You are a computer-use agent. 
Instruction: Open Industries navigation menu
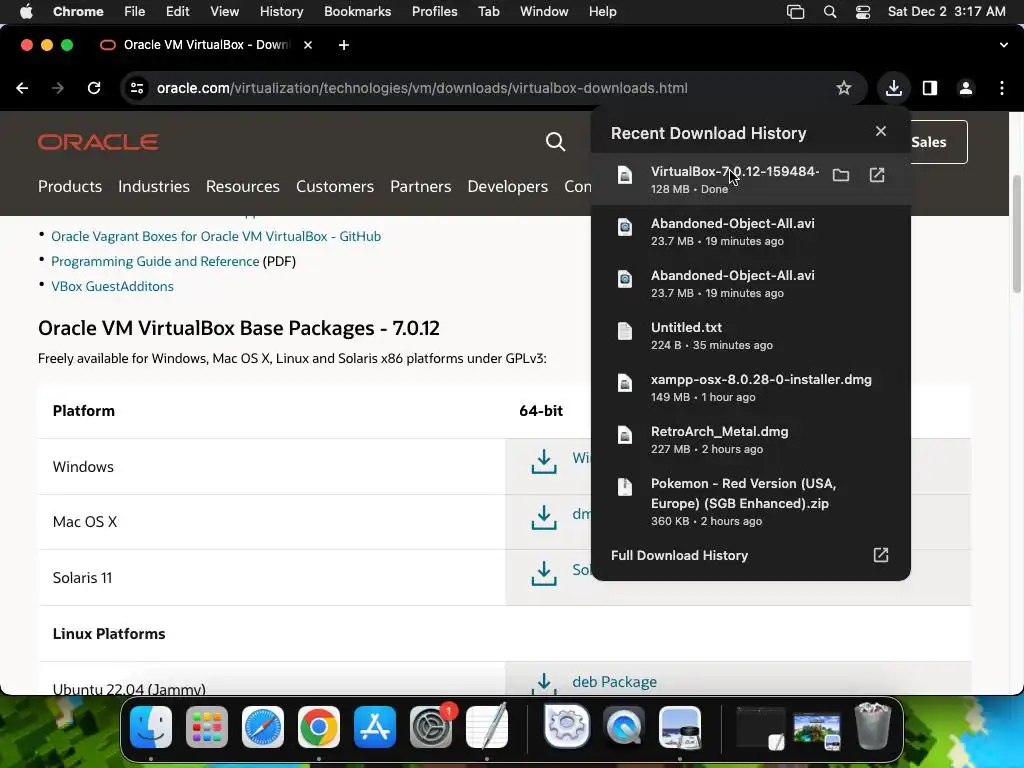[154, 186]
